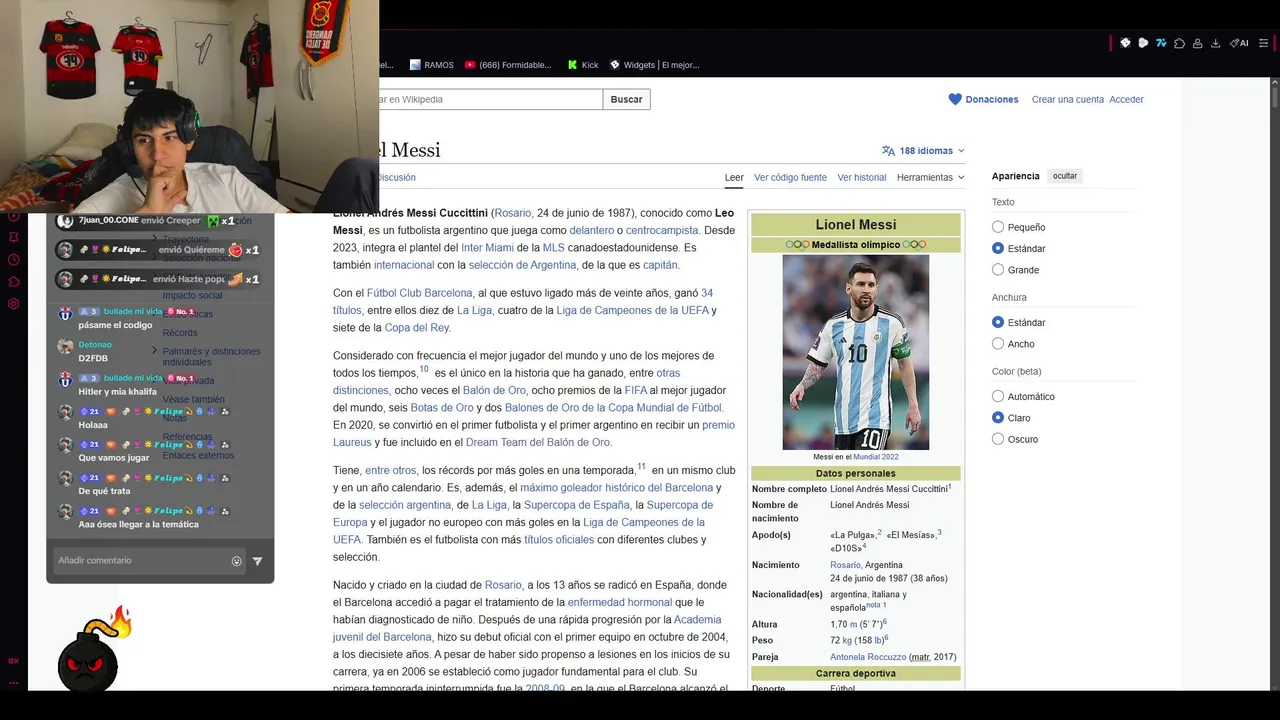Expand the Herramientas dropdown
The width and height of the screenshot is (1280, 720).
[x=930, y=177]
